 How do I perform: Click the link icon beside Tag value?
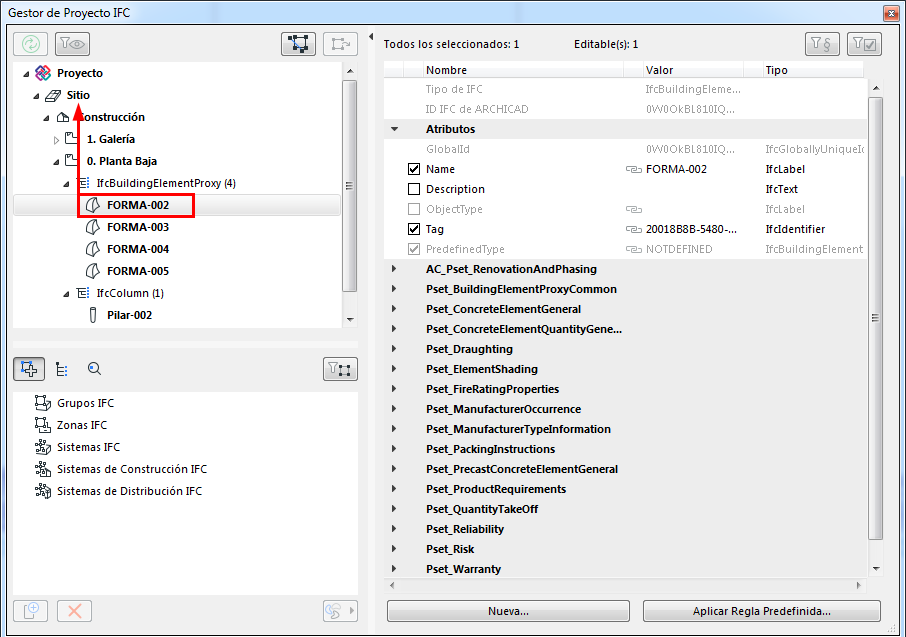633,229
